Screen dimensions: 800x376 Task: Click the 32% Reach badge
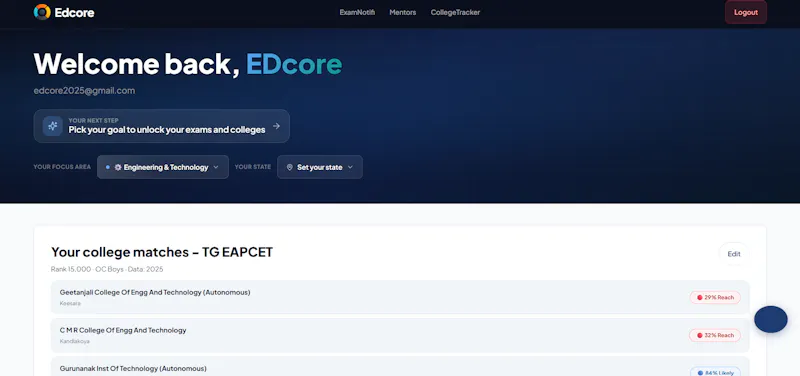715,335
